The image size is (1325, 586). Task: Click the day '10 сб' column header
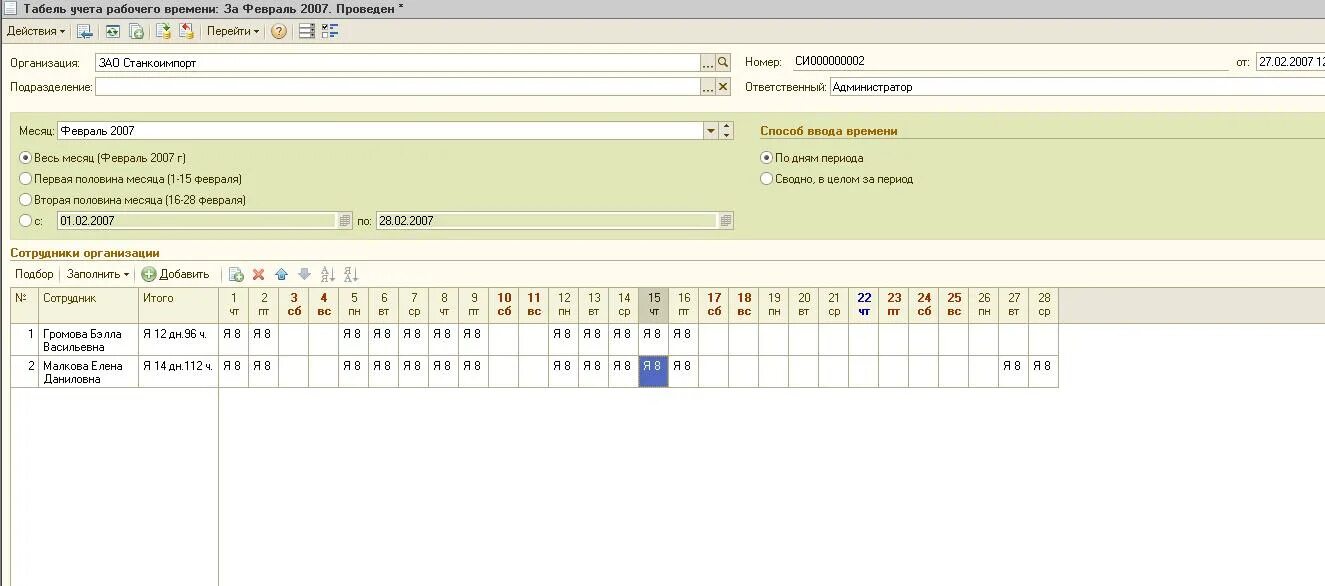504,305
